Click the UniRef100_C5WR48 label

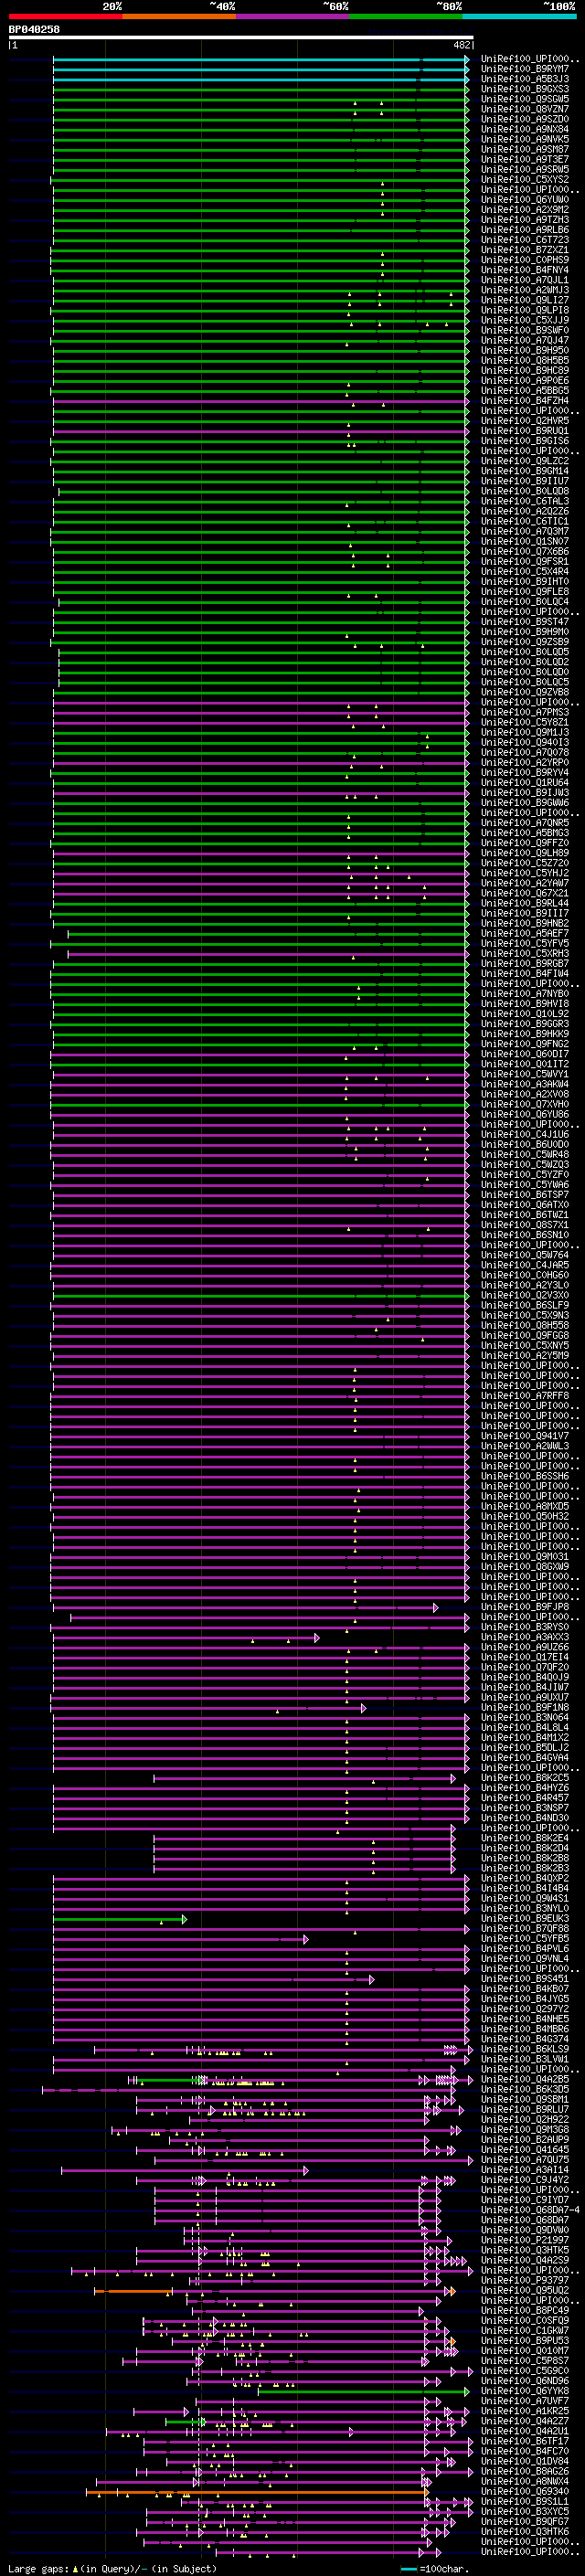tap(525, 1155)
